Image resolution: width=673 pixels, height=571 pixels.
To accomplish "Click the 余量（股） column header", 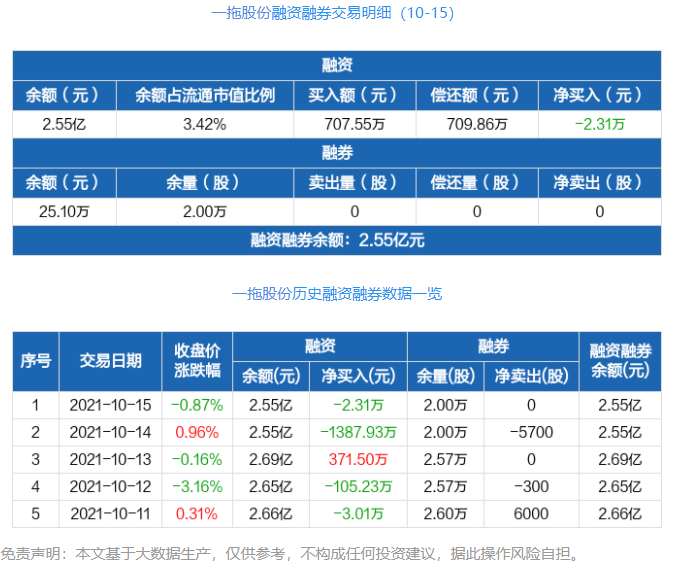I will [x=205, y=183].
